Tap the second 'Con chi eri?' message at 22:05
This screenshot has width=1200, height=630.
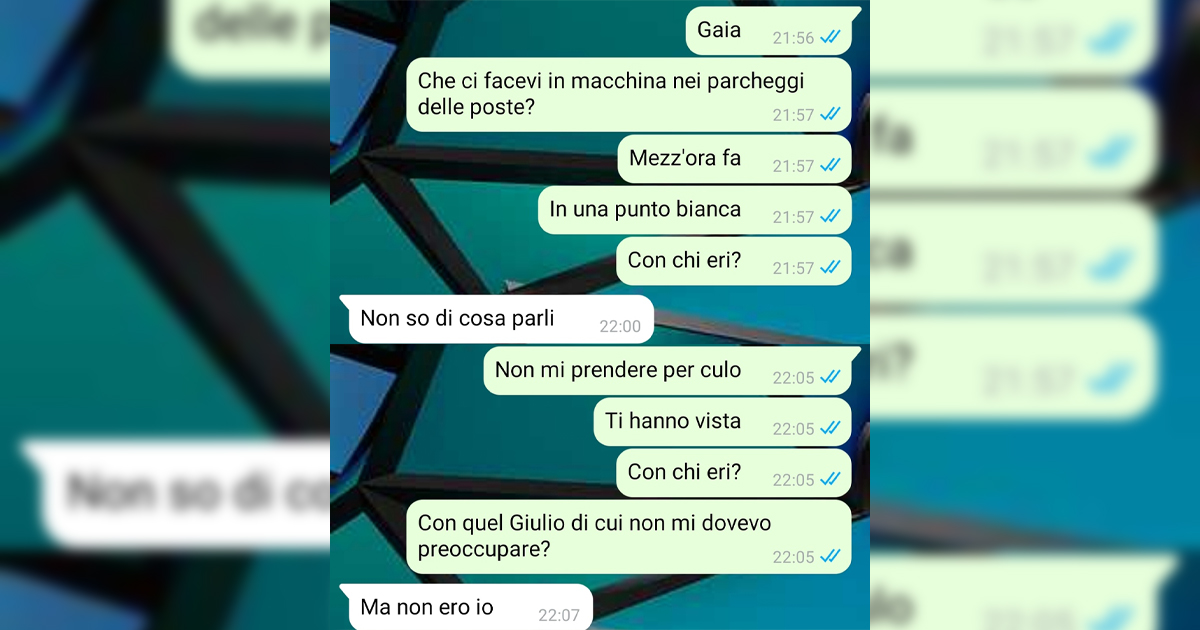pos(734,474)
